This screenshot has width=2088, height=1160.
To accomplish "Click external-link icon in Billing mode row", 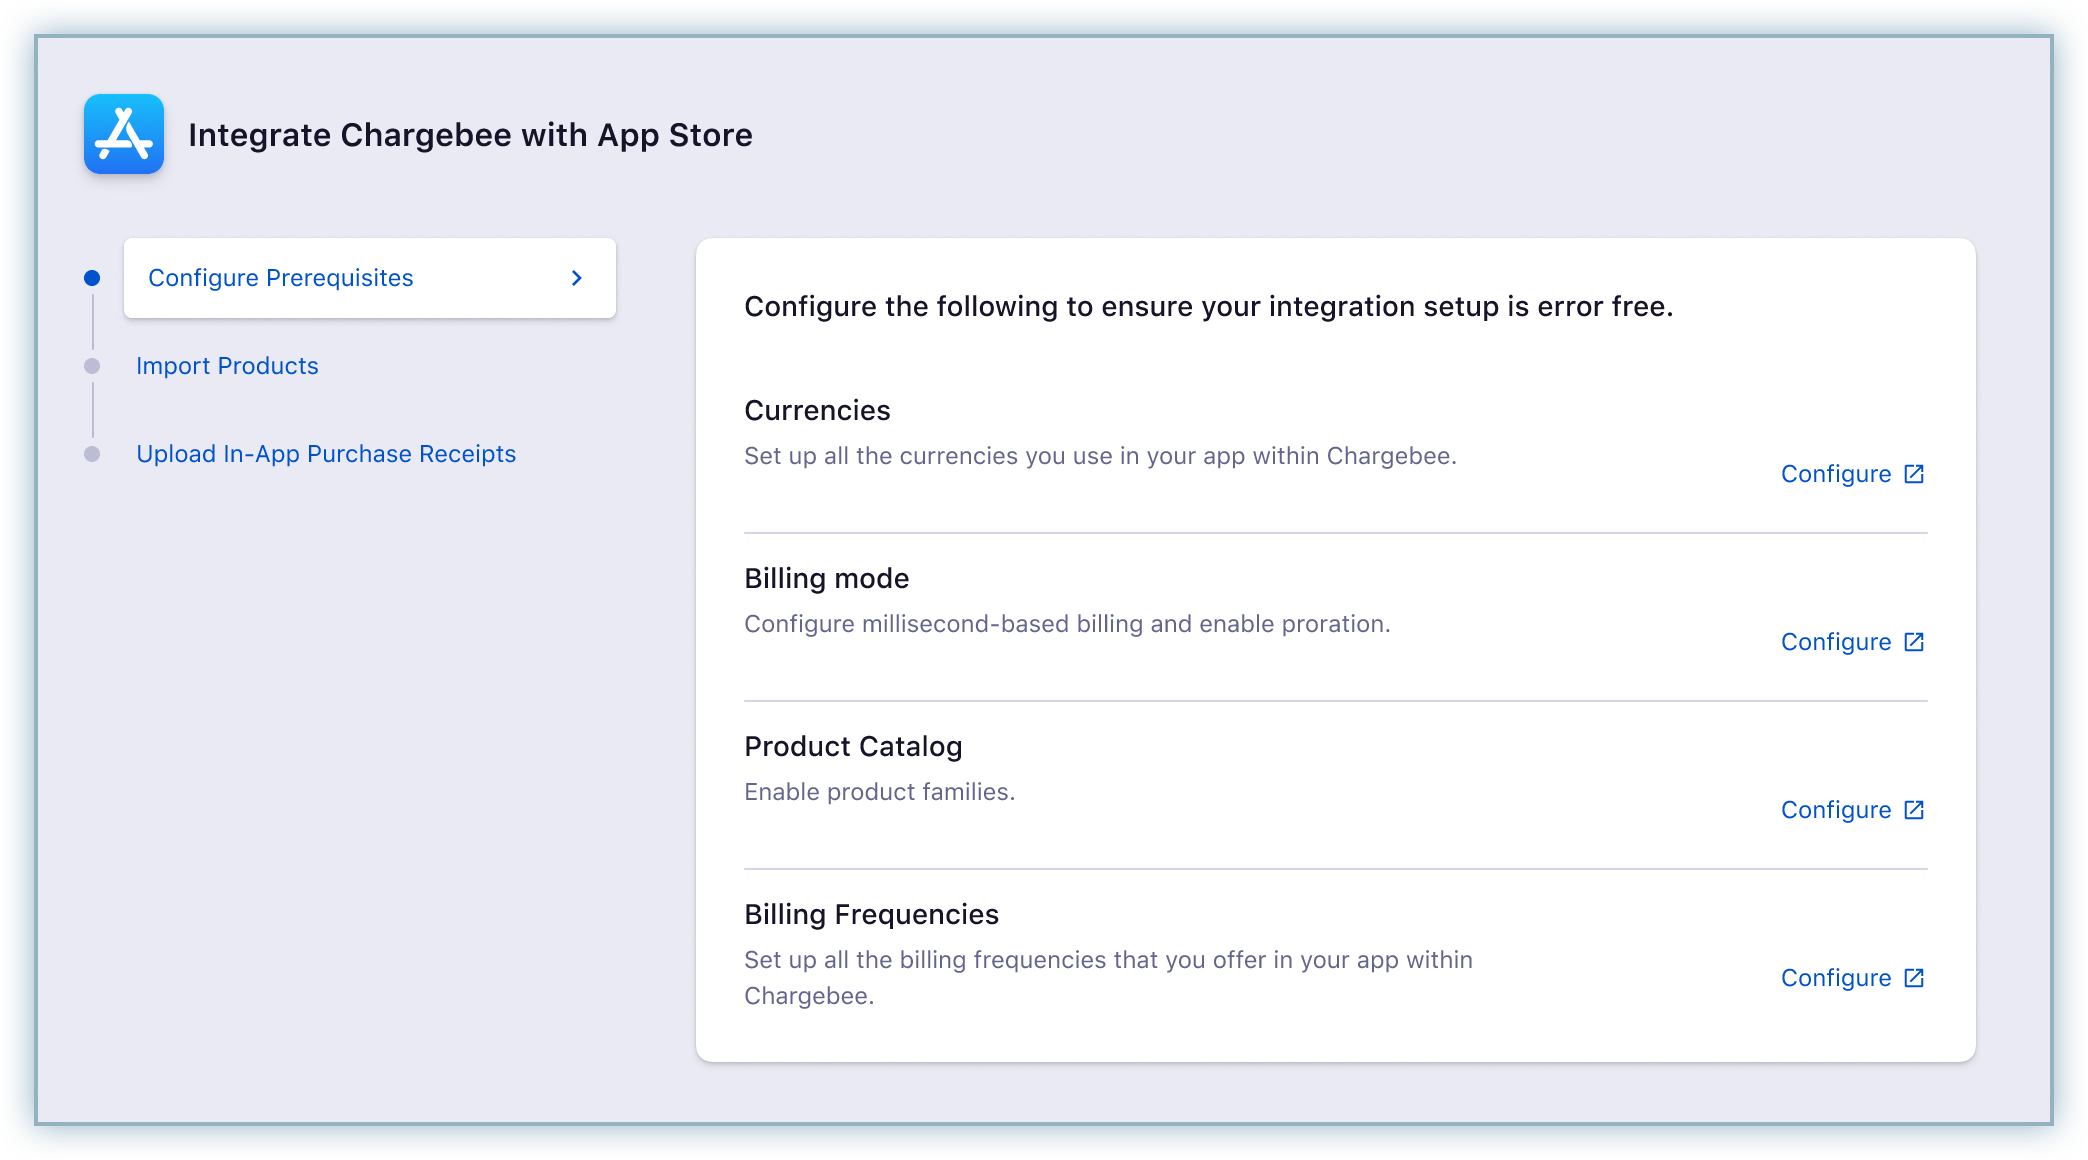I will click(1914, 642).
